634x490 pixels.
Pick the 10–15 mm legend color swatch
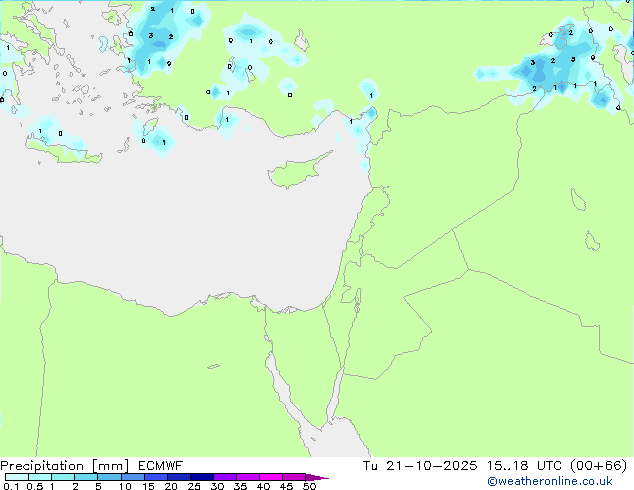[x=133, y=477]
